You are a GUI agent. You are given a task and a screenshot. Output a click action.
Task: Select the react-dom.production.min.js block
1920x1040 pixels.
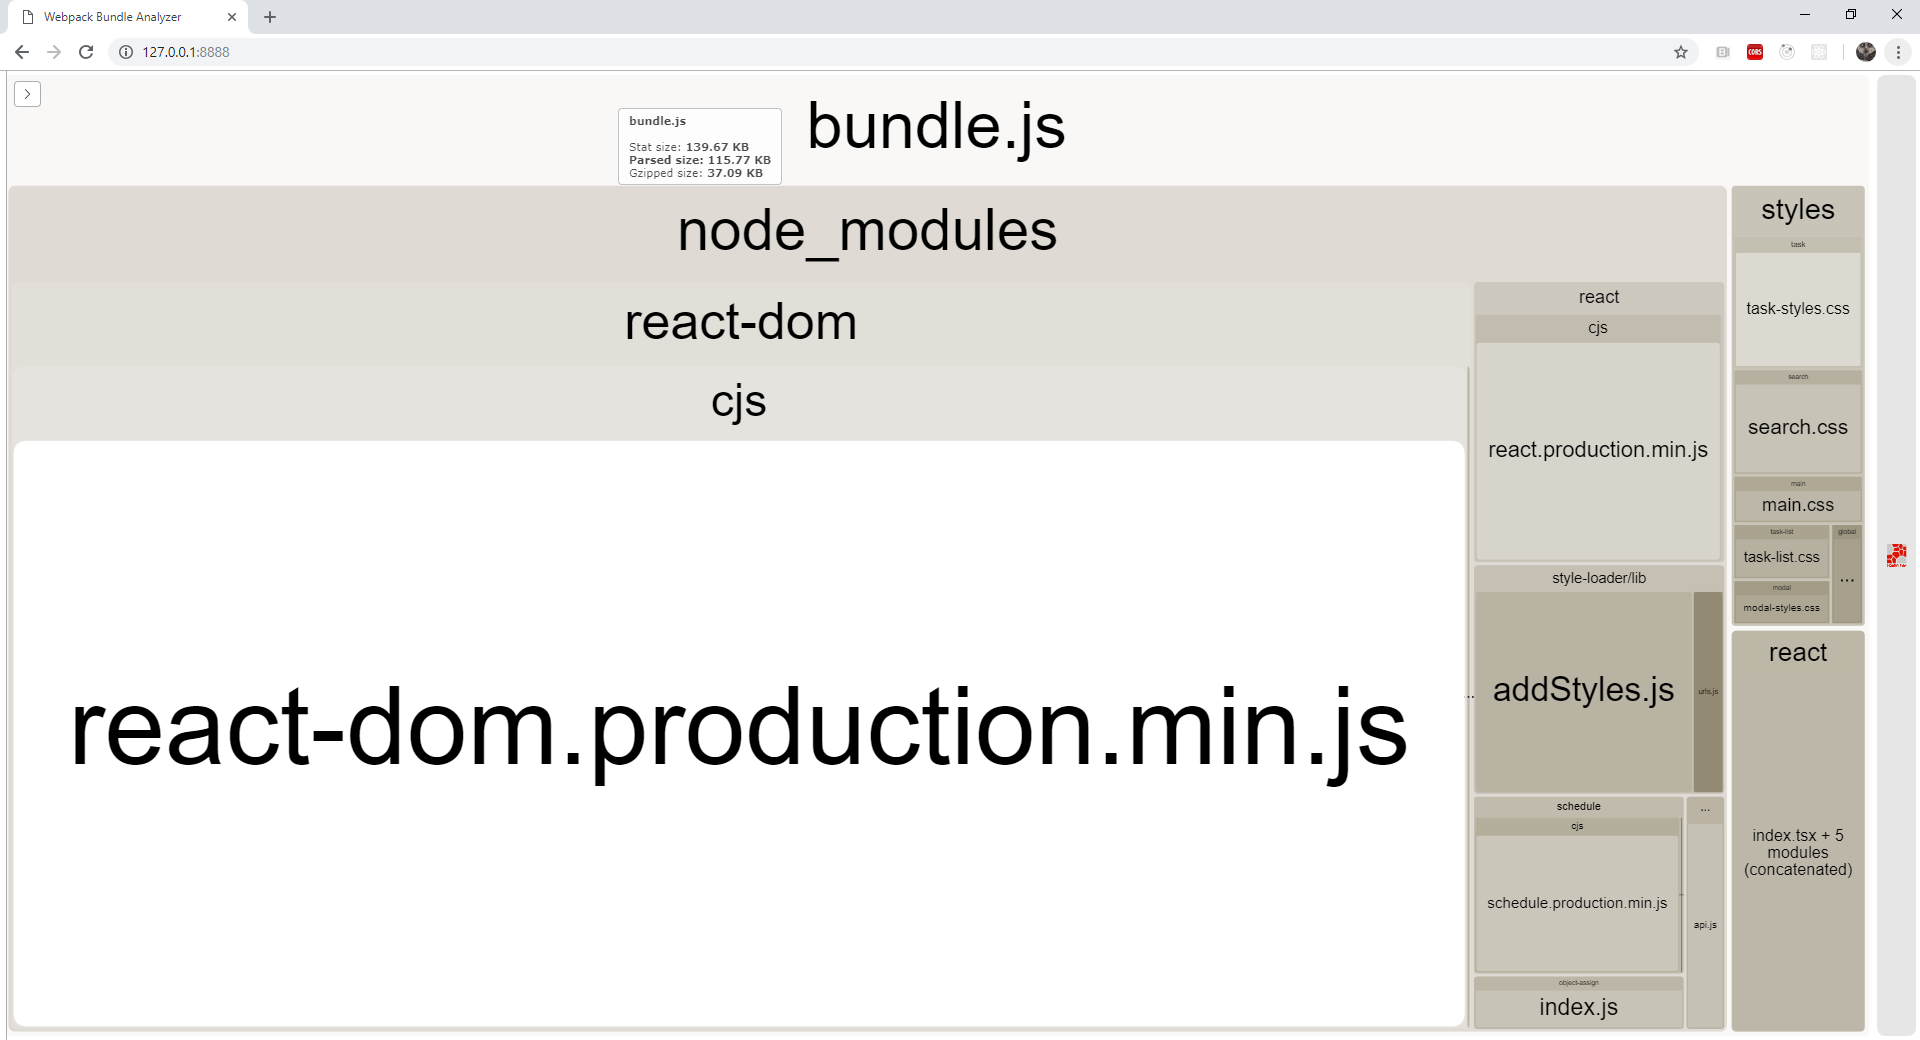[738, 730]
